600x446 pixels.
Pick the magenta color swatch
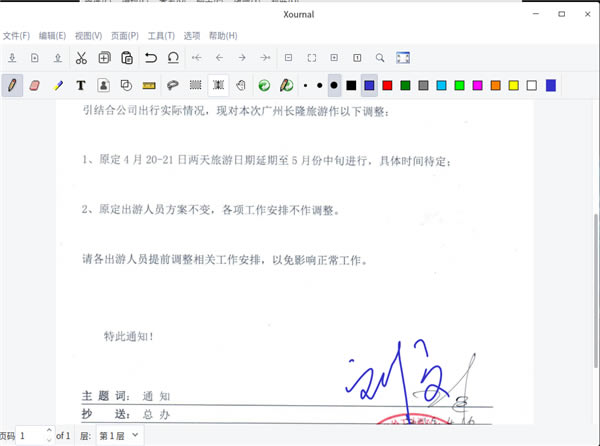(x=478, y=85)
